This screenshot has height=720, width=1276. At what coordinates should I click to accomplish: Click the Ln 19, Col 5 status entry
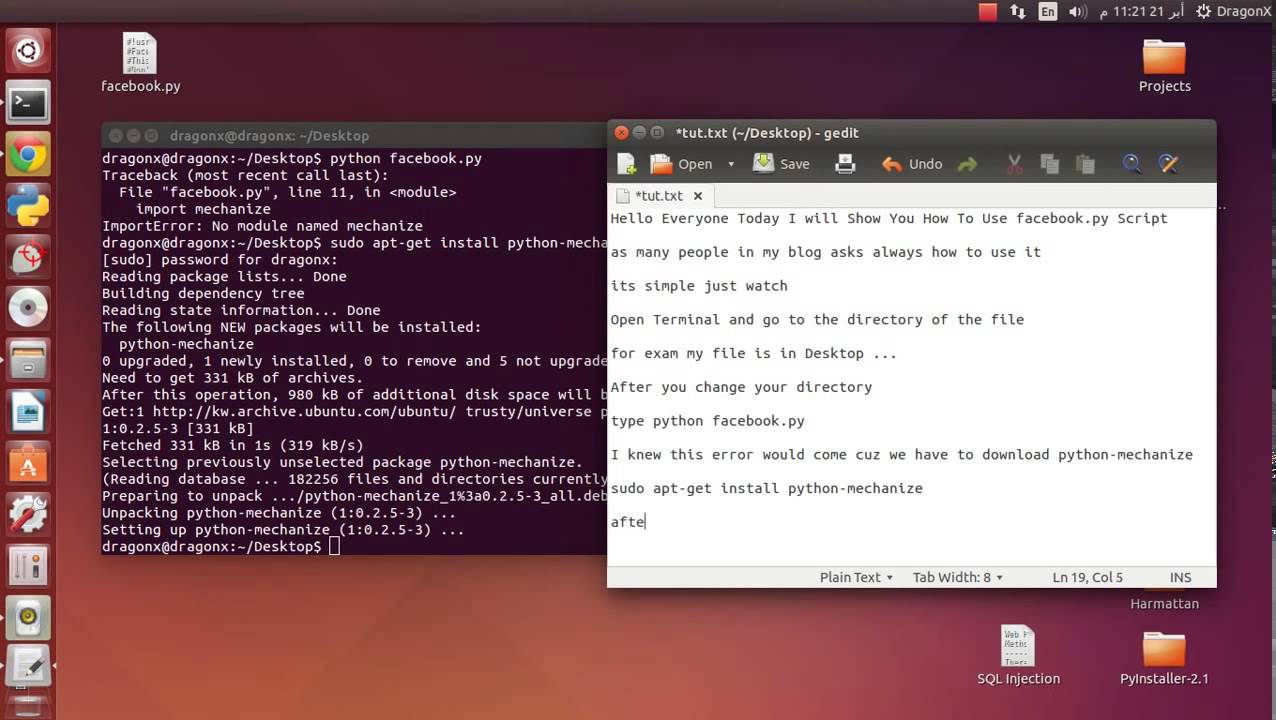(x=1087, y=577)
